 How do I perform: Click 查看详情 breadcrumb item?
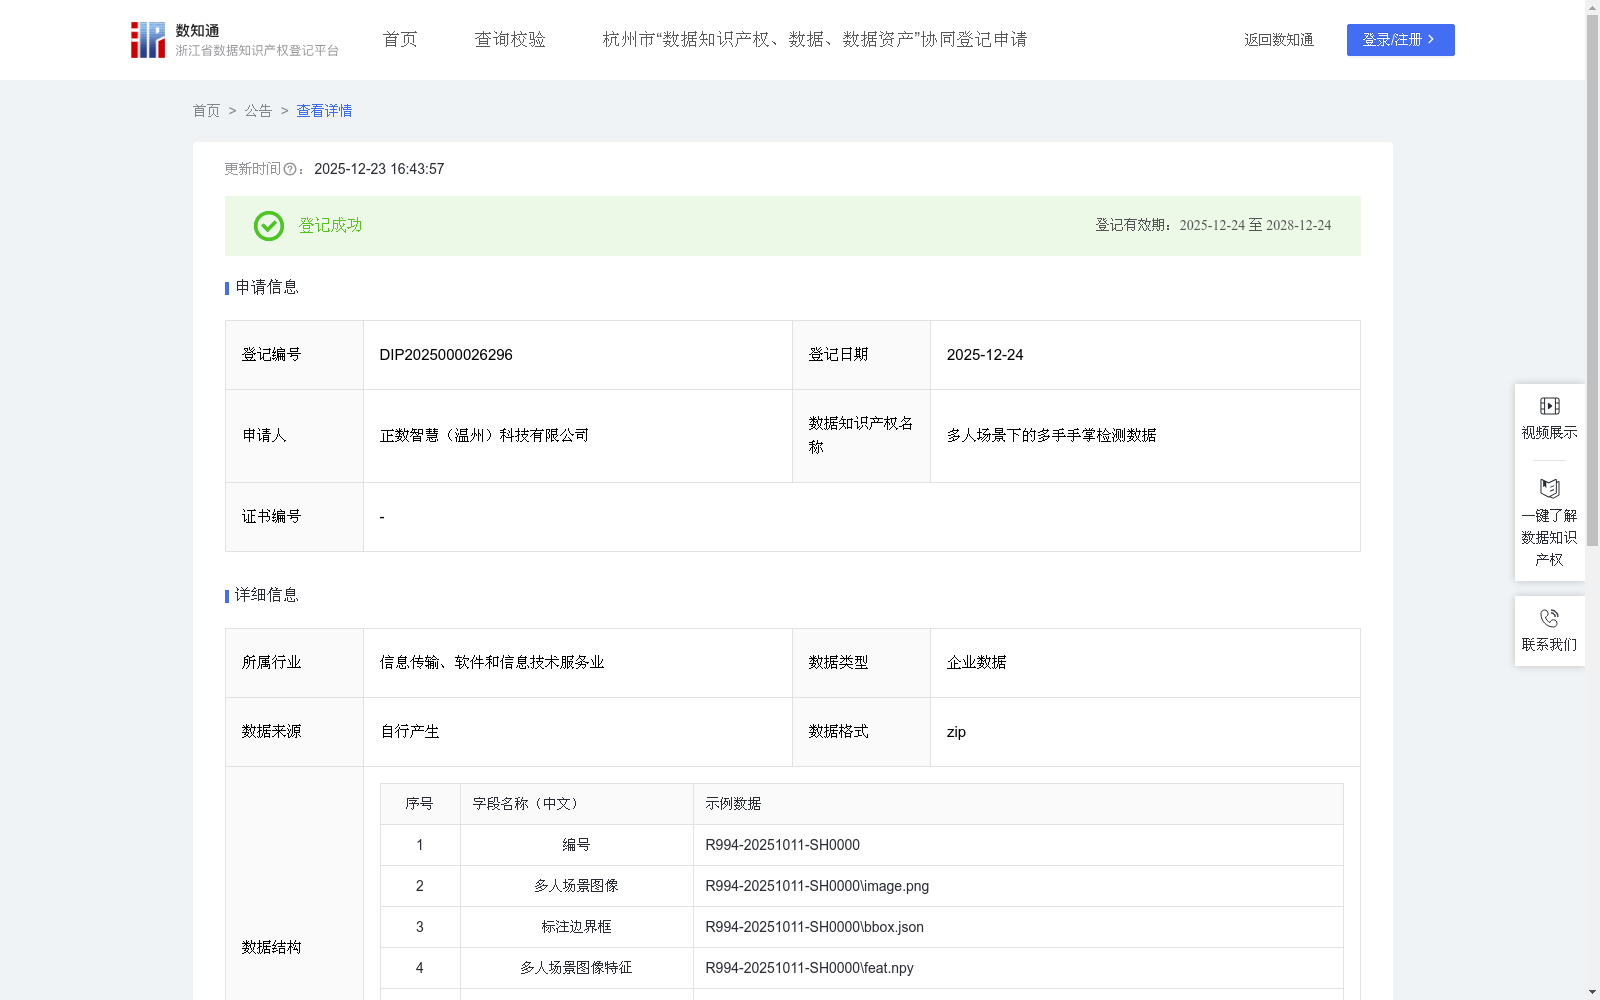[x=324, y=111]
